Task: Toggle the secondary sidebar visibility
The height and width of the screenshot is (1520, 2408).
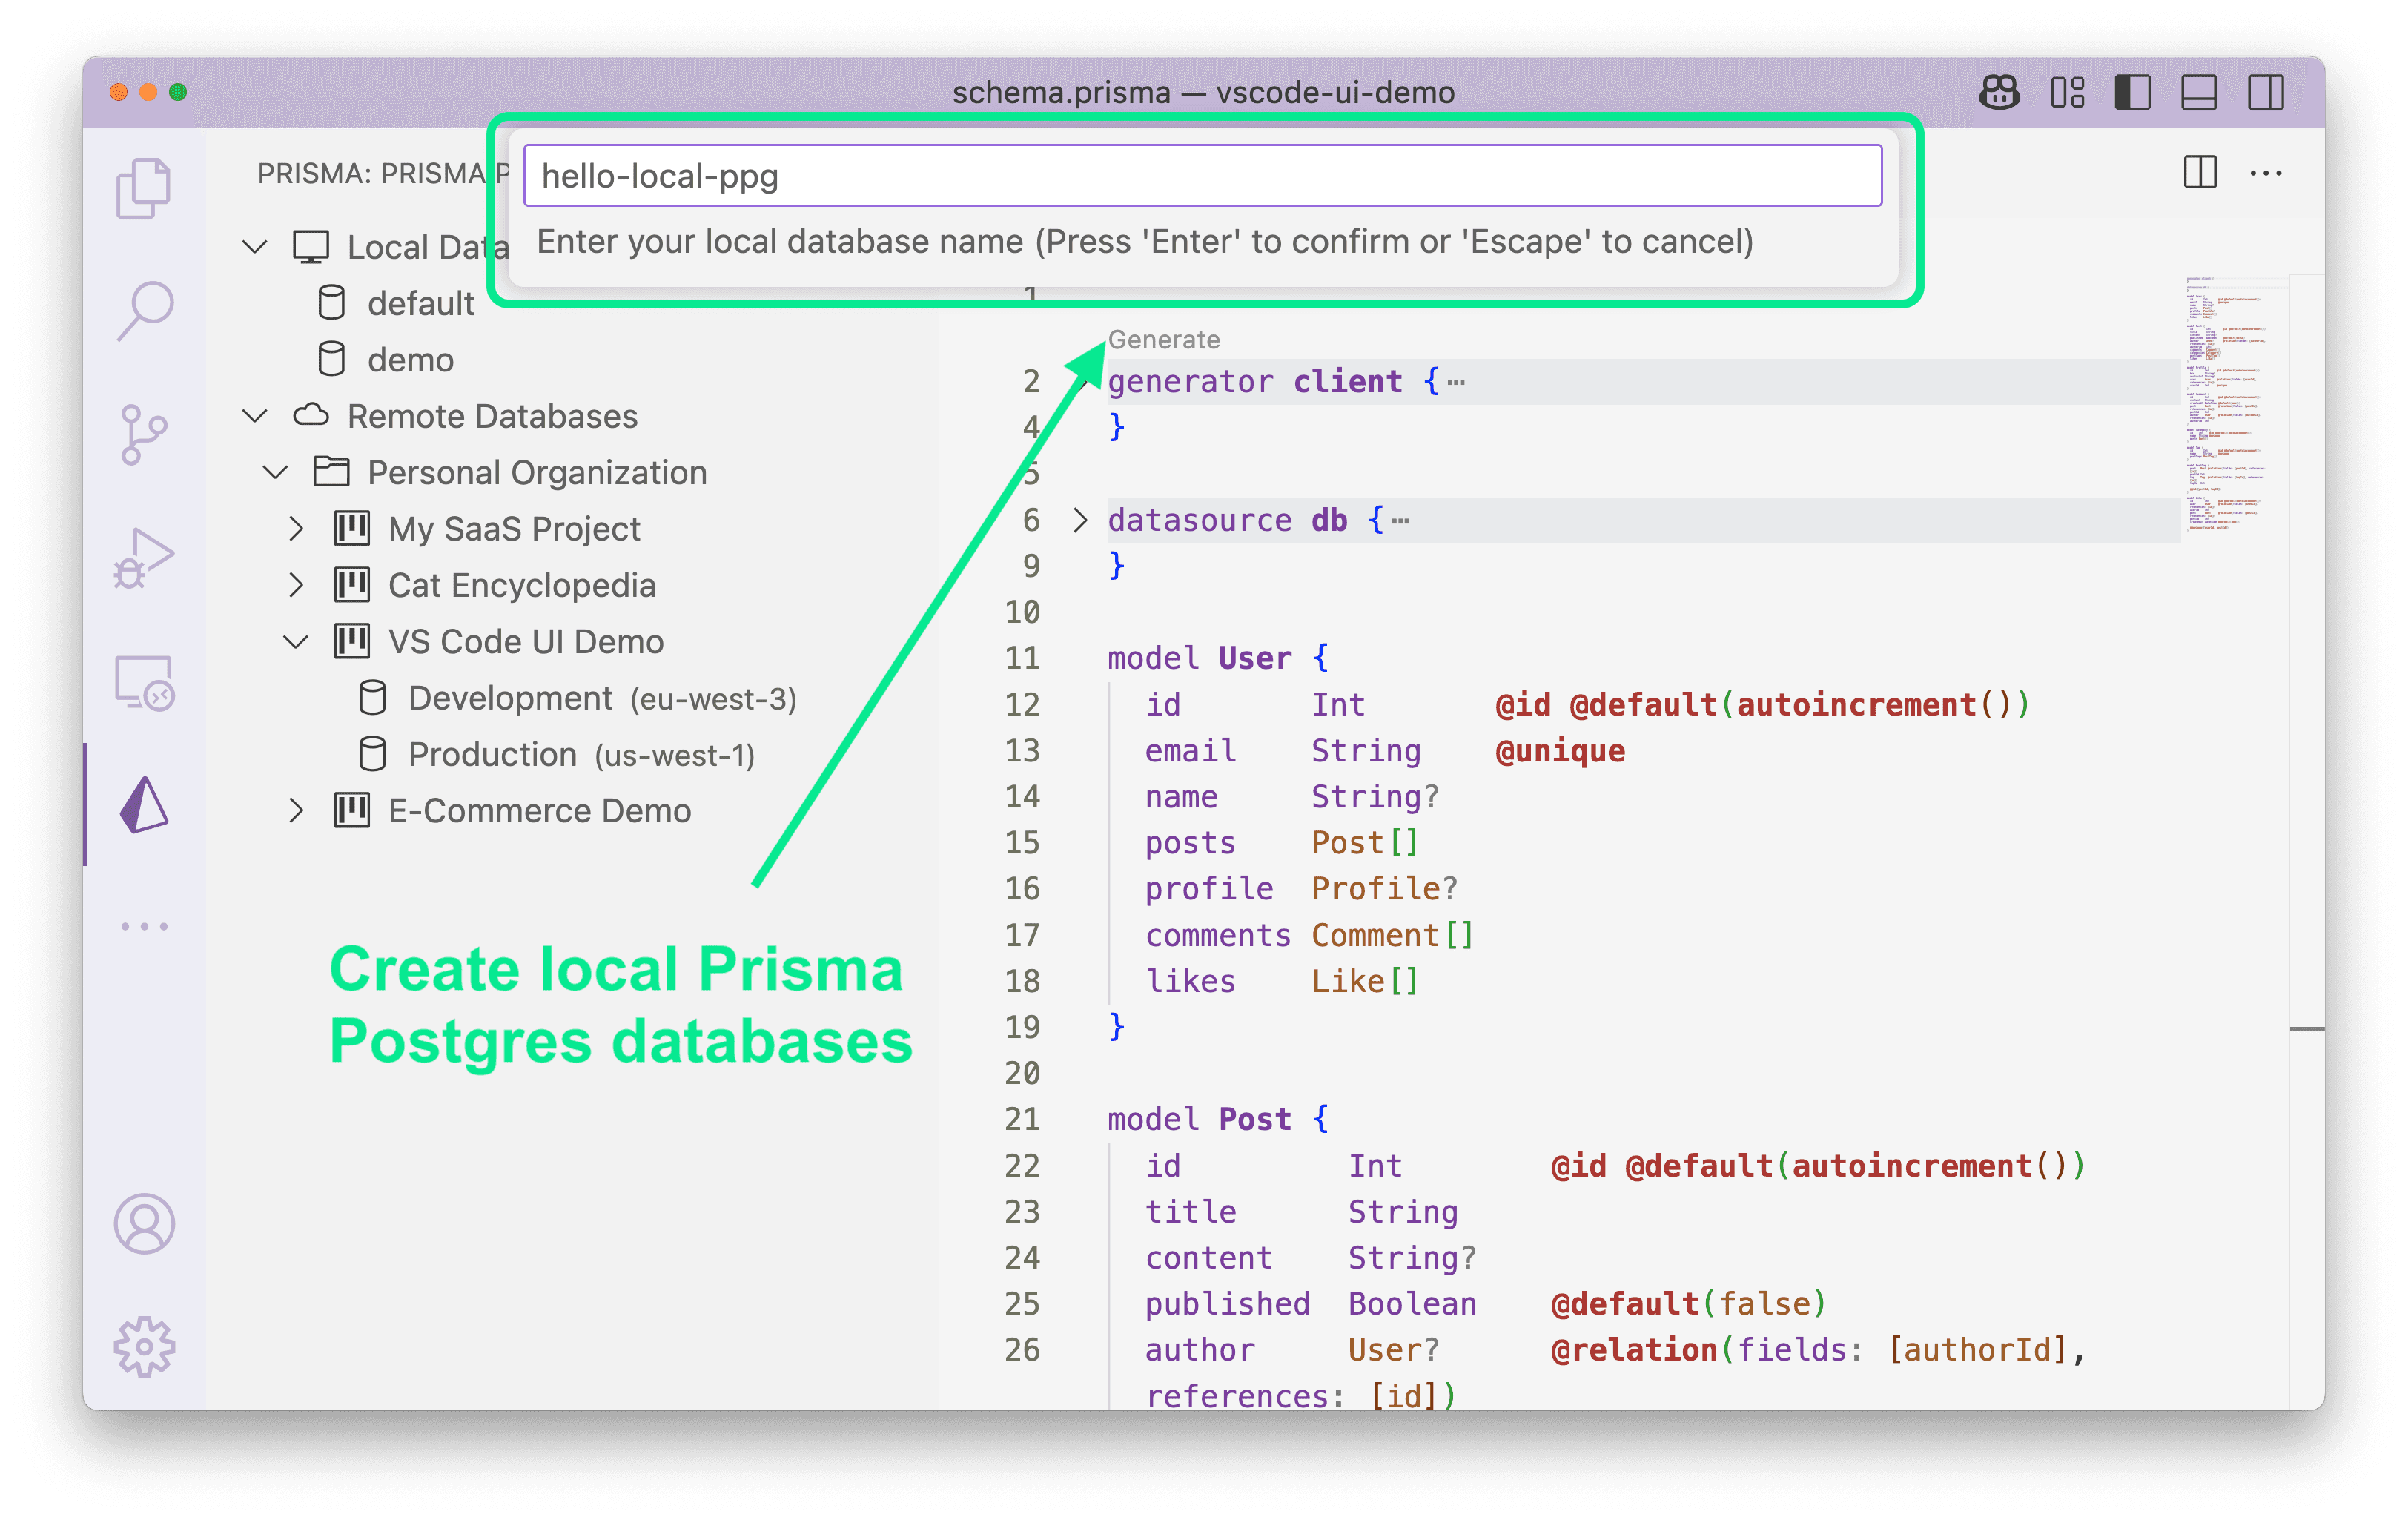Action: pos(2266,92)
